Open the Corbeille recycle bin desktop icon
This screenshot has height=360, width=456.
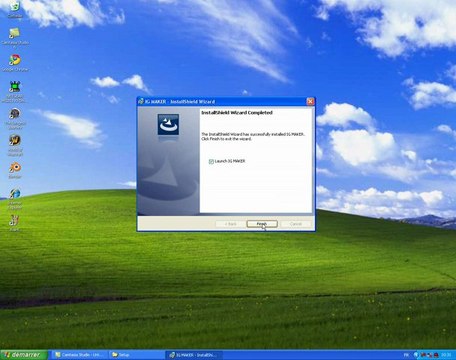[x=15, y=8]
